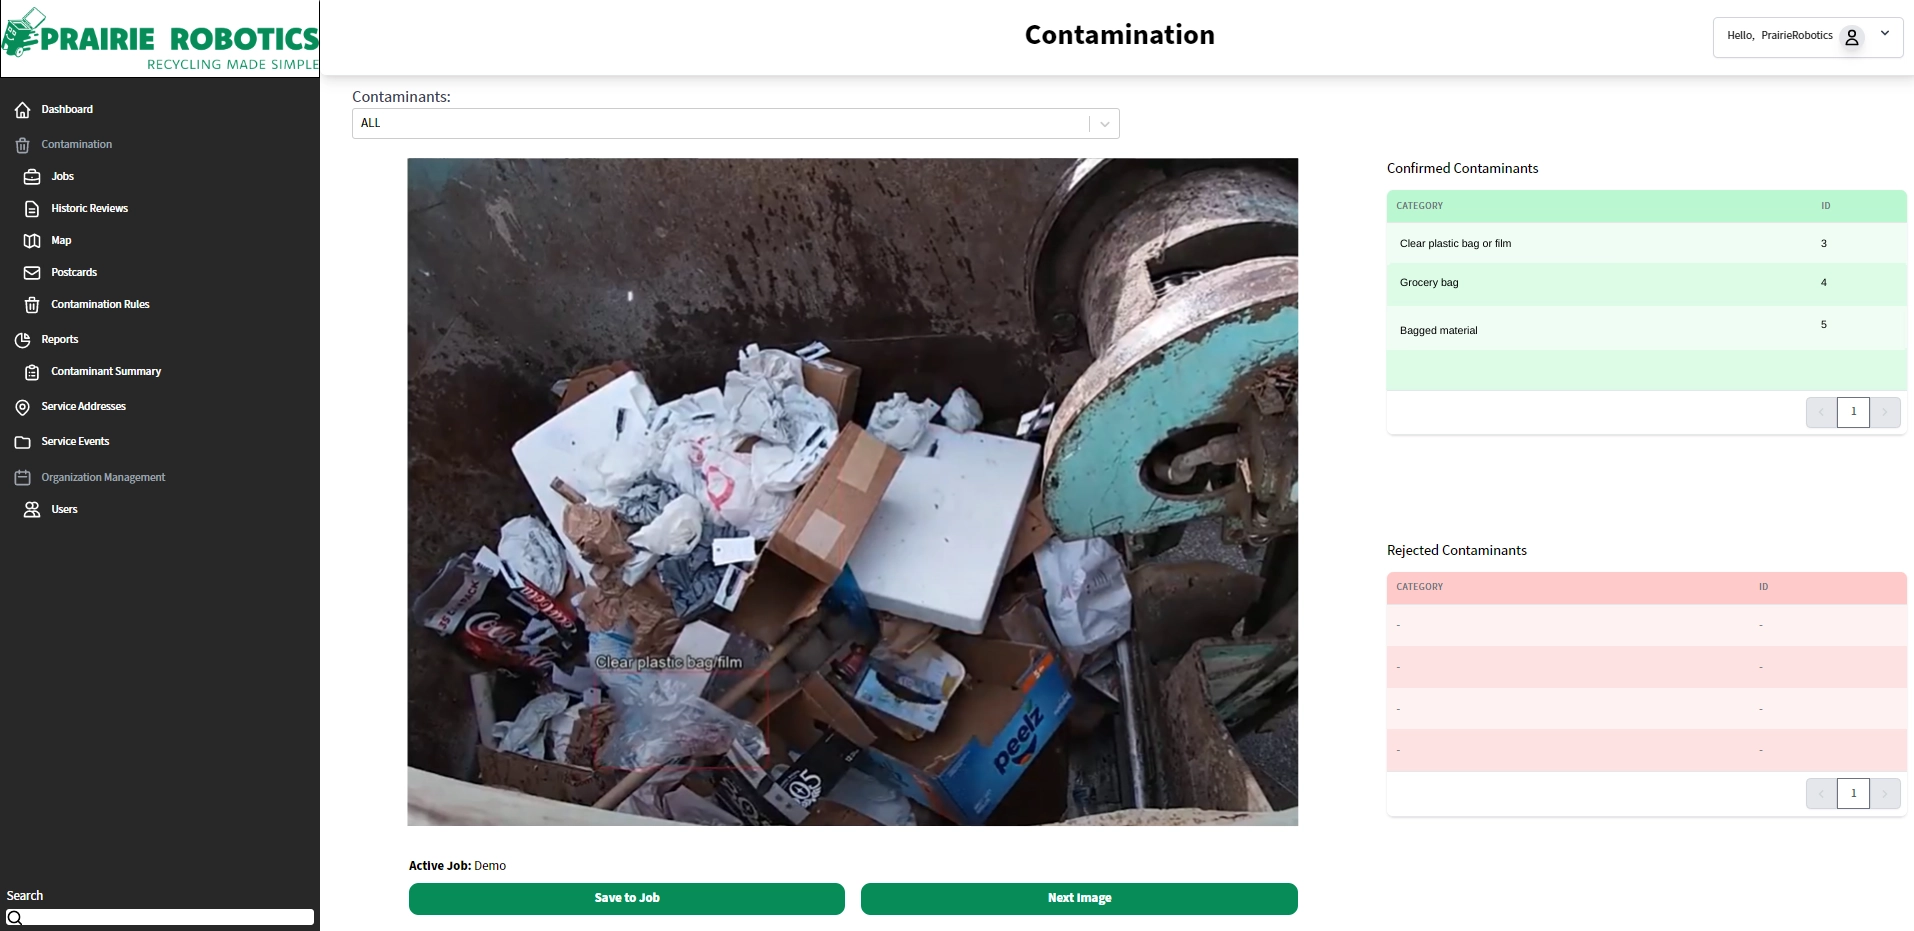Select the Reports section label

60,339
